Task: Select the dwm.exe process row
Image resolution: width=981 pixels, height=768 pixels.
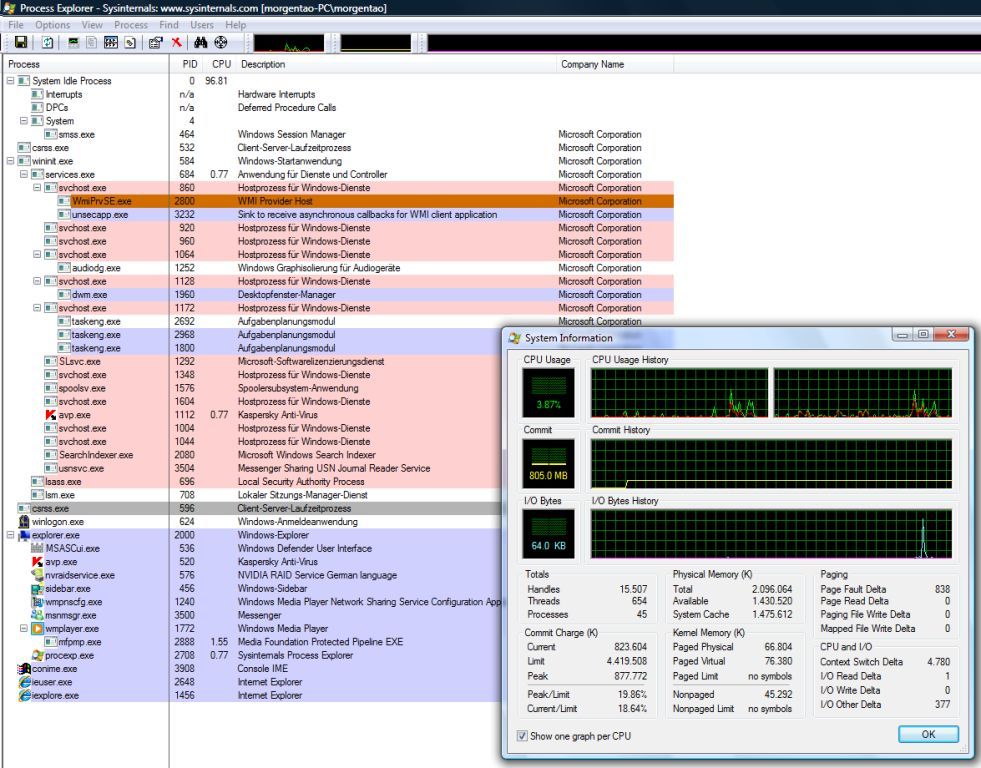Action: click(338, 295)
